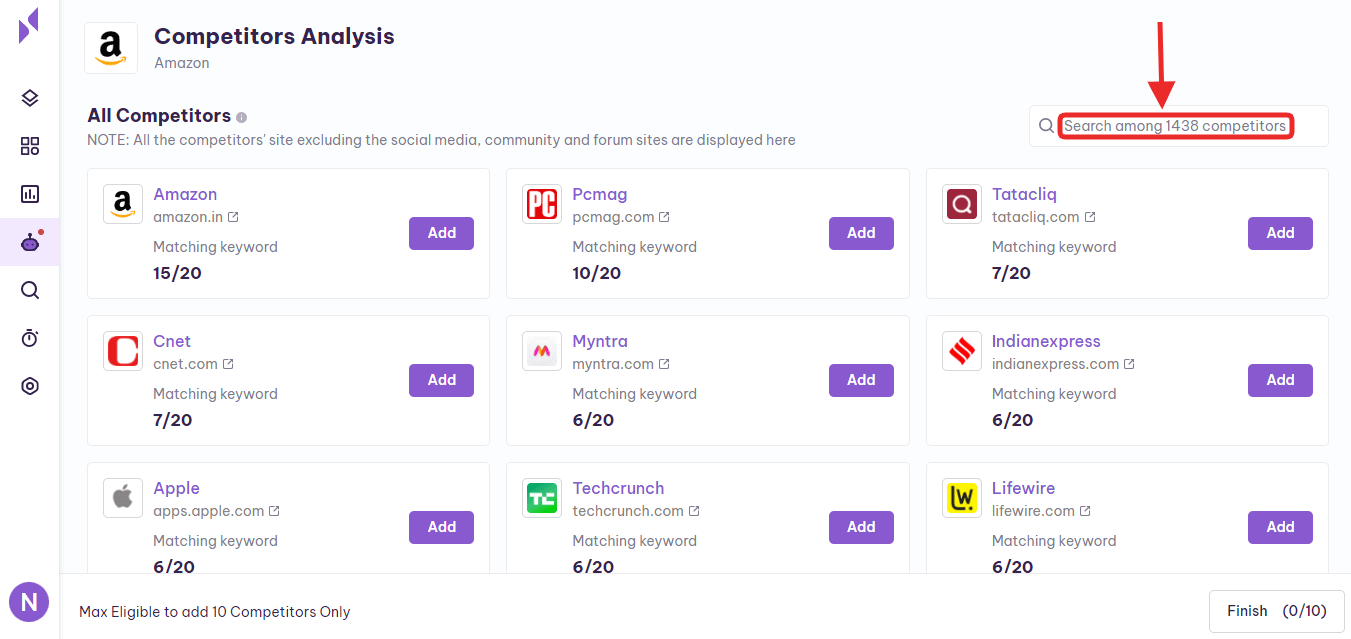1351x639 pixels.
Task: Click the Finish button
Action: 1276,611
